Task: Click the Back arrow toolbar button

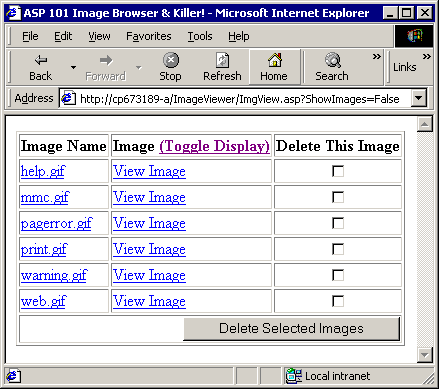Action: [x=41, y=67]
